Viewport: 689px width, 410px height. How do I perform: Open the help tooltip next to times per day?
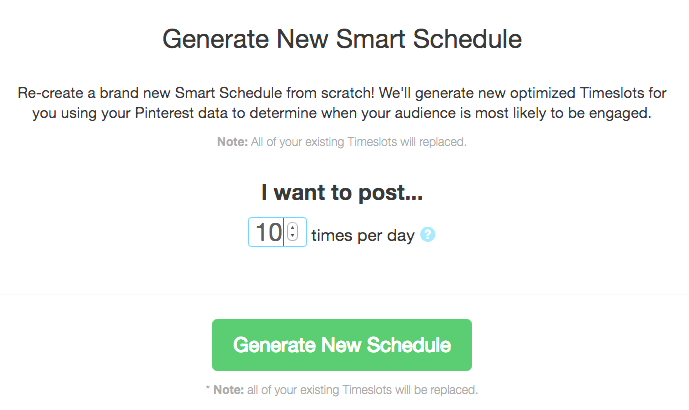(428, 235)
